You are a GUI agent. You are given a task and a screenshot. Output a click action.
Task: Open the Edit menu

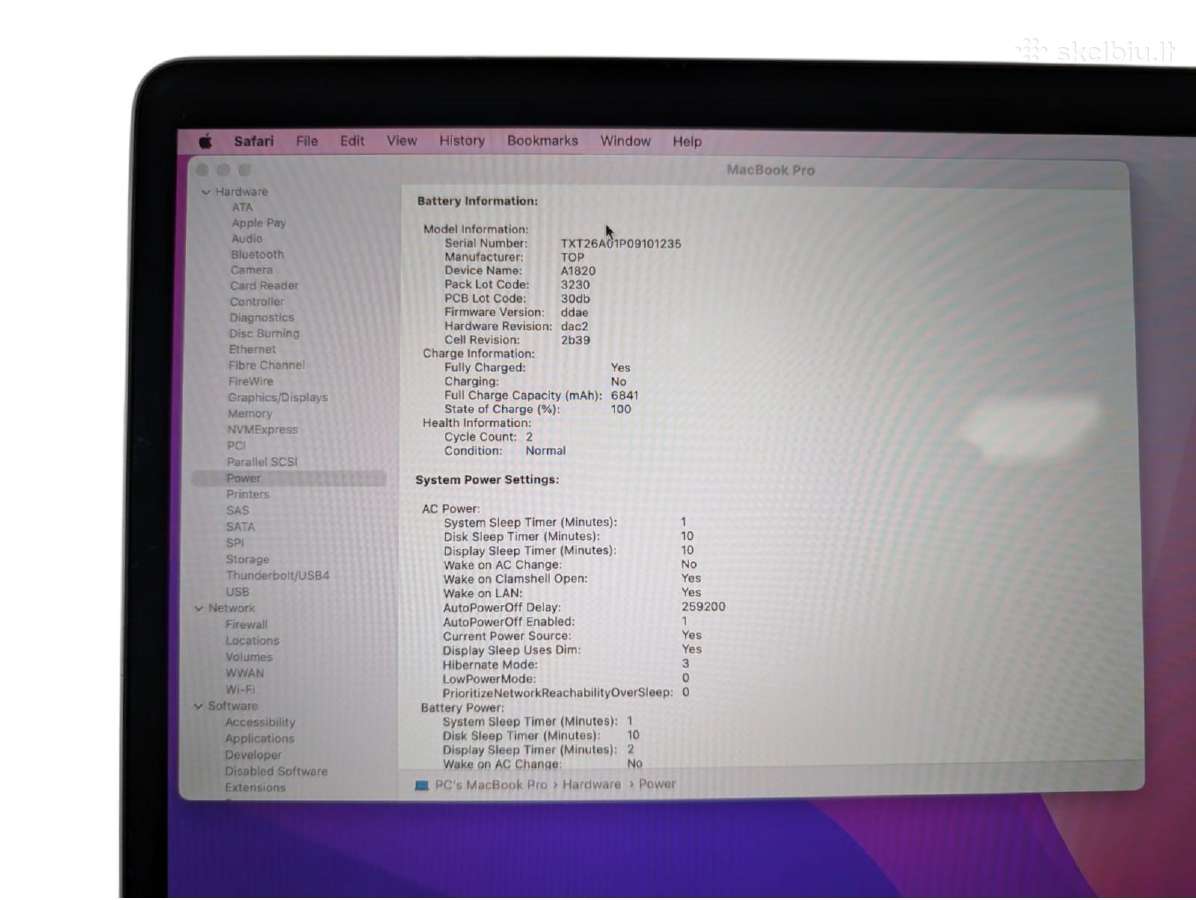coord(352,141)
